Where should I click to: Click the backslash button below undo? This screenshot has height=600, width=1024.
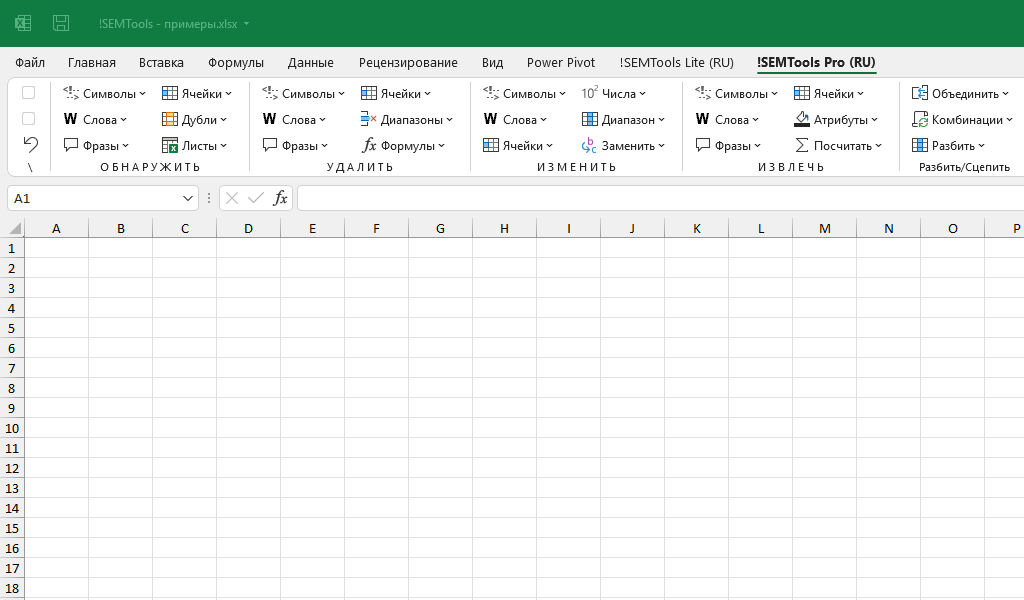tap(30, 167)
